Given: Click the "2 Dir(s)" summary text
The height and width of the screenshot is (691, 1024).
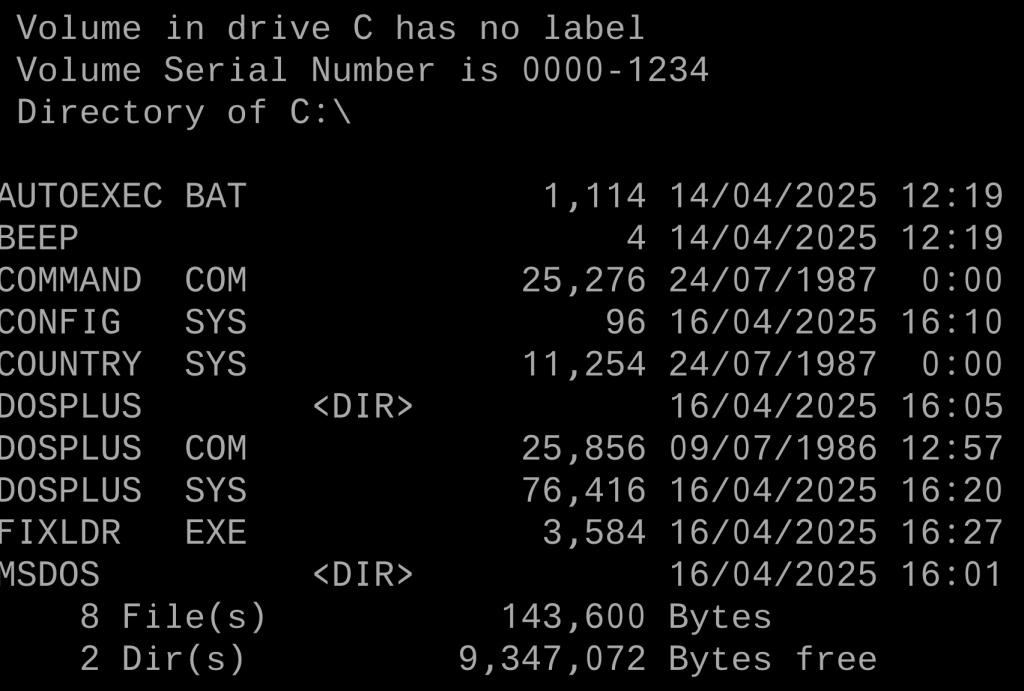Looking at the screenshot, I should pos(163,659).
